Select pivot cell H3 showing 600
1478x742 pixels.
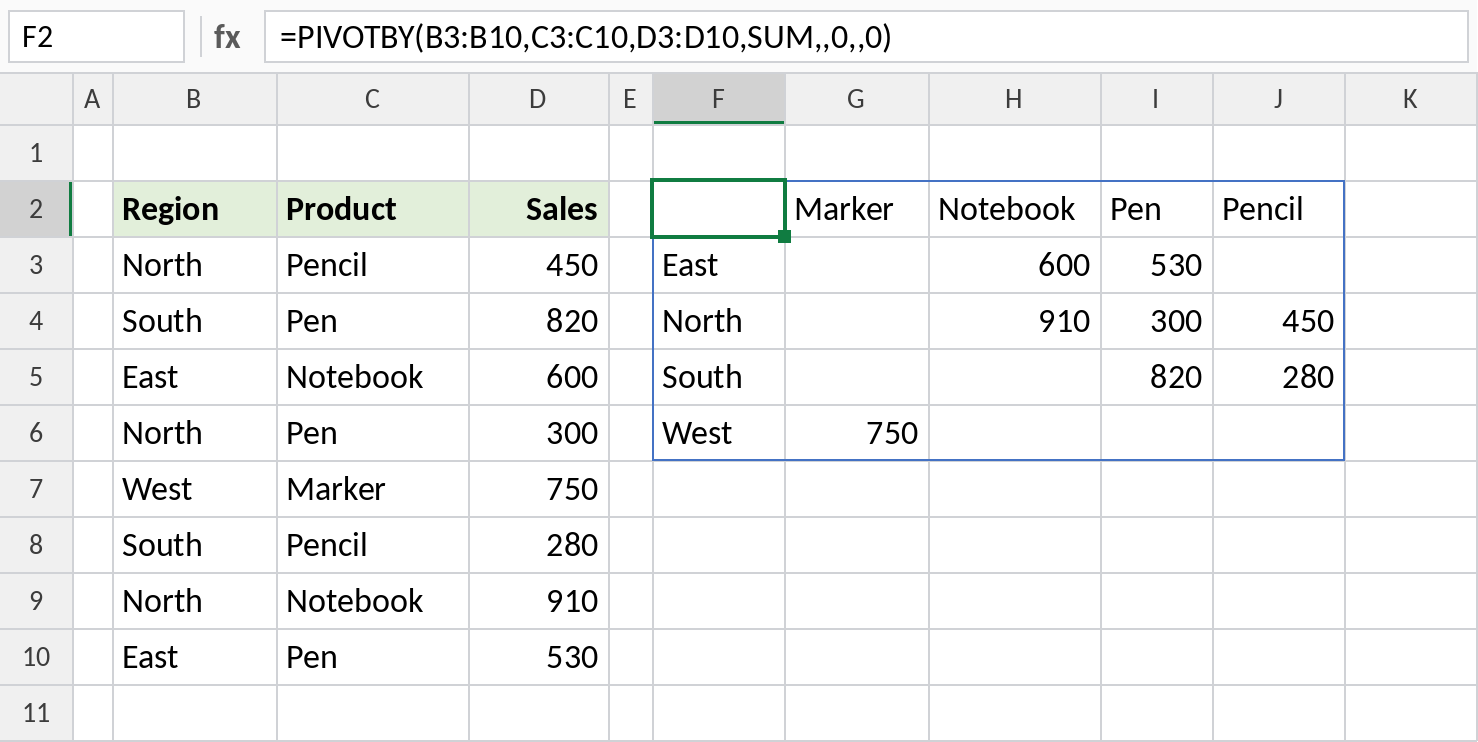coord(1015,265)
